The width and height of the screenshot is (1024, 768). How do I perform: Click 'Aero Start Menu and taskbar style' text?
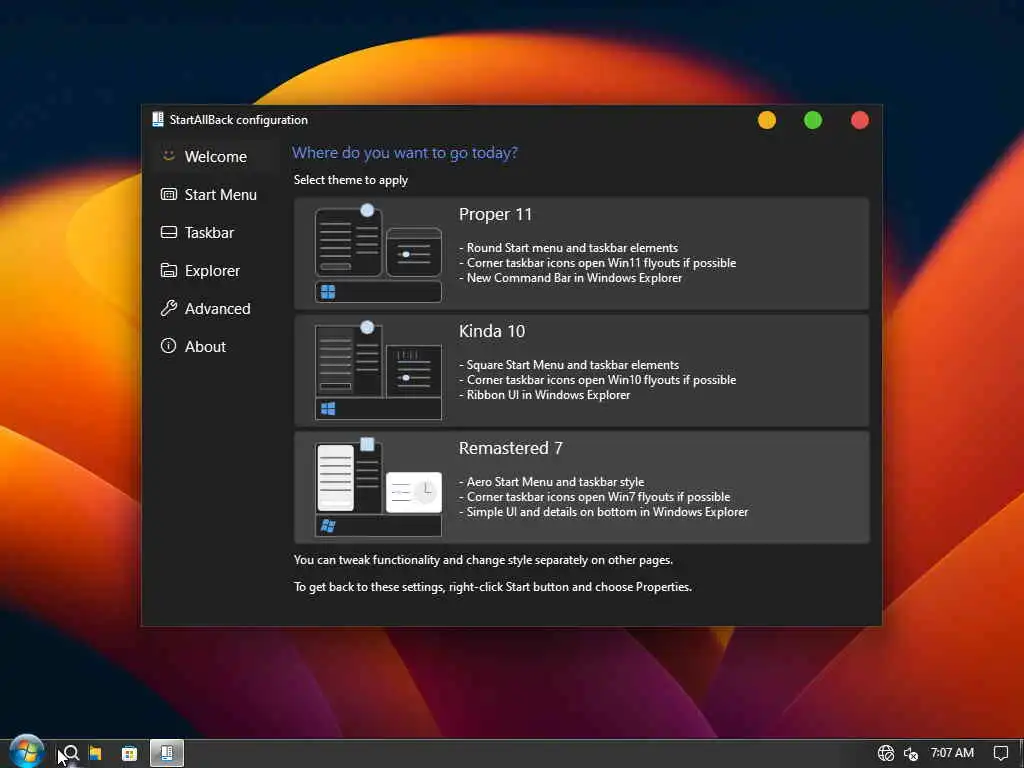click(x=555, y=482)
